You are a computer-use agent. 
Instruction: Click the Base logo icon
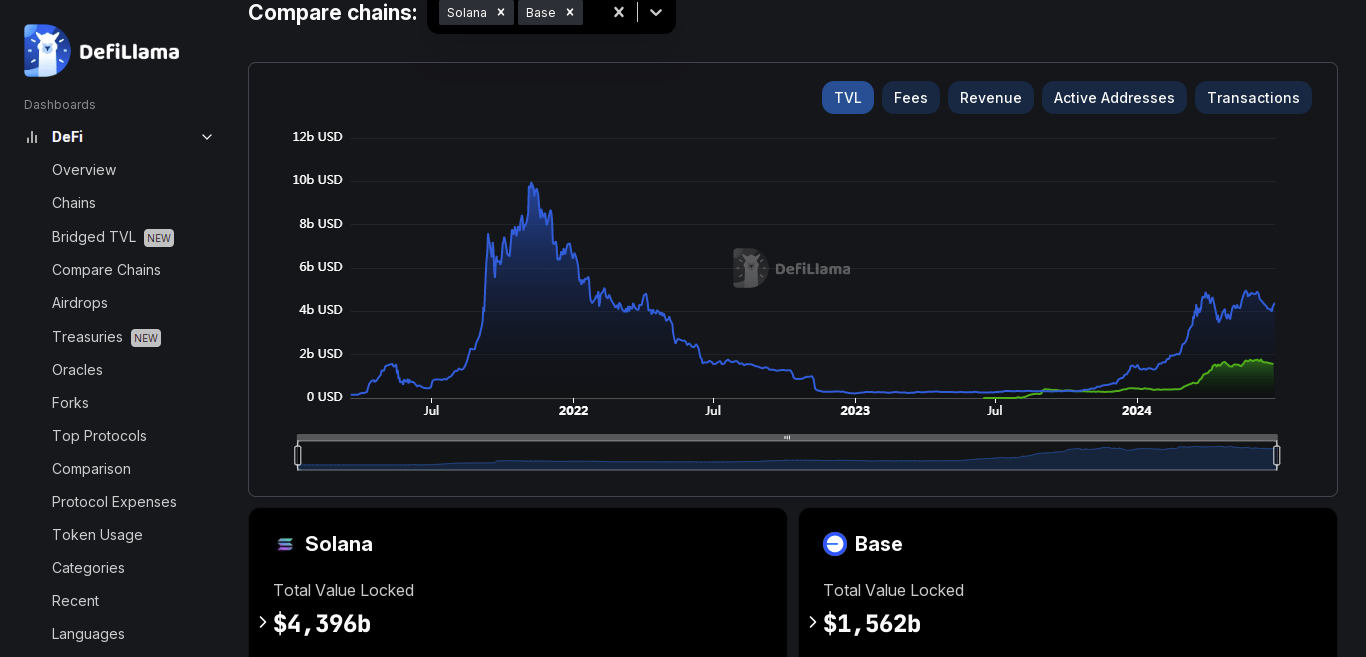(x=835, y=544)
